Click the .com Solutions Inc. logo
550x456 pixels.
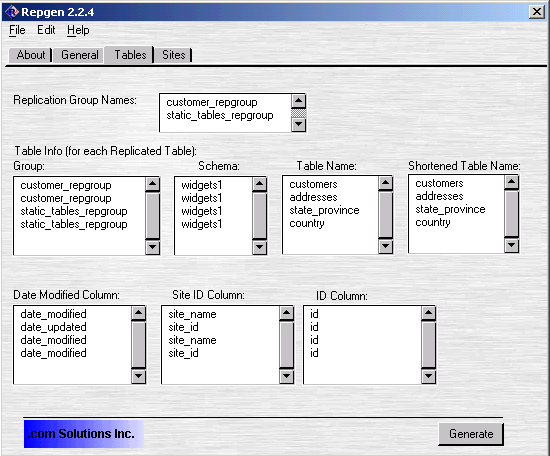(84, 434)
